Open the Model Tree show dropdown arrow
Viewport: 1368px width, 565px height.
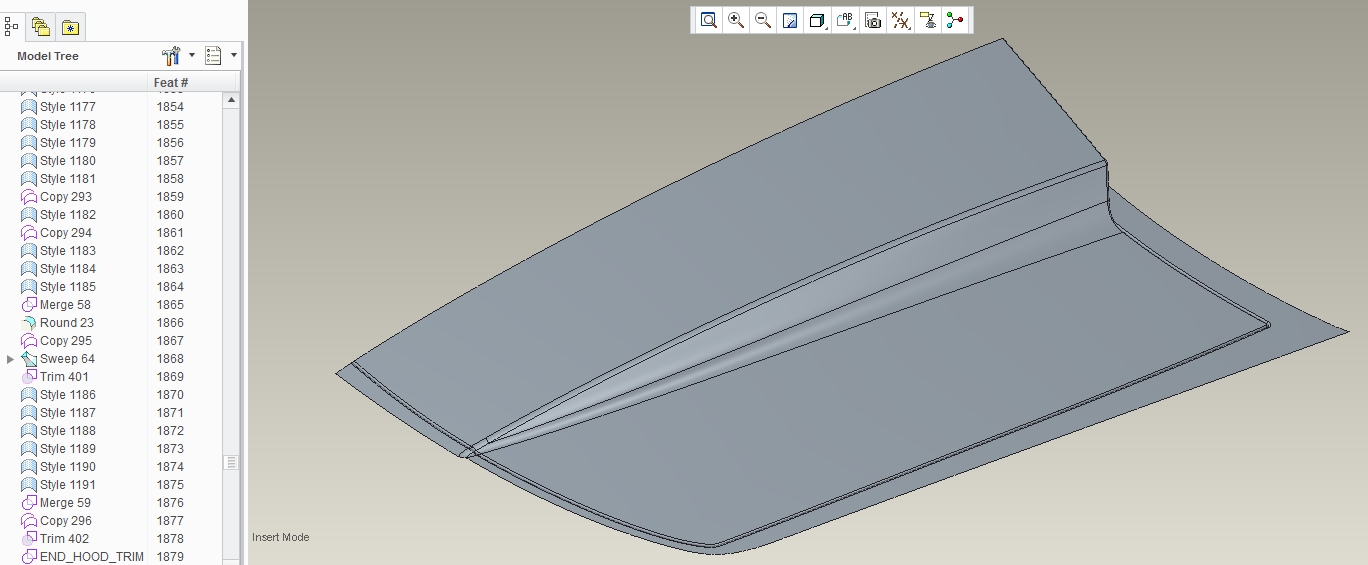233,56
